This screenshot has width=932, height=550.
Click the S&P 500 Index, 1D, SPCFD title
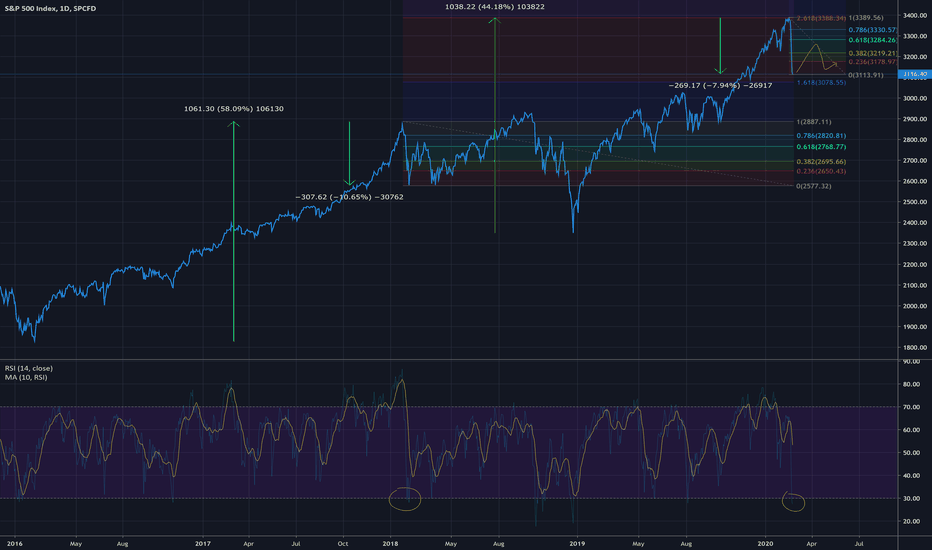click(x=50, y=8)
